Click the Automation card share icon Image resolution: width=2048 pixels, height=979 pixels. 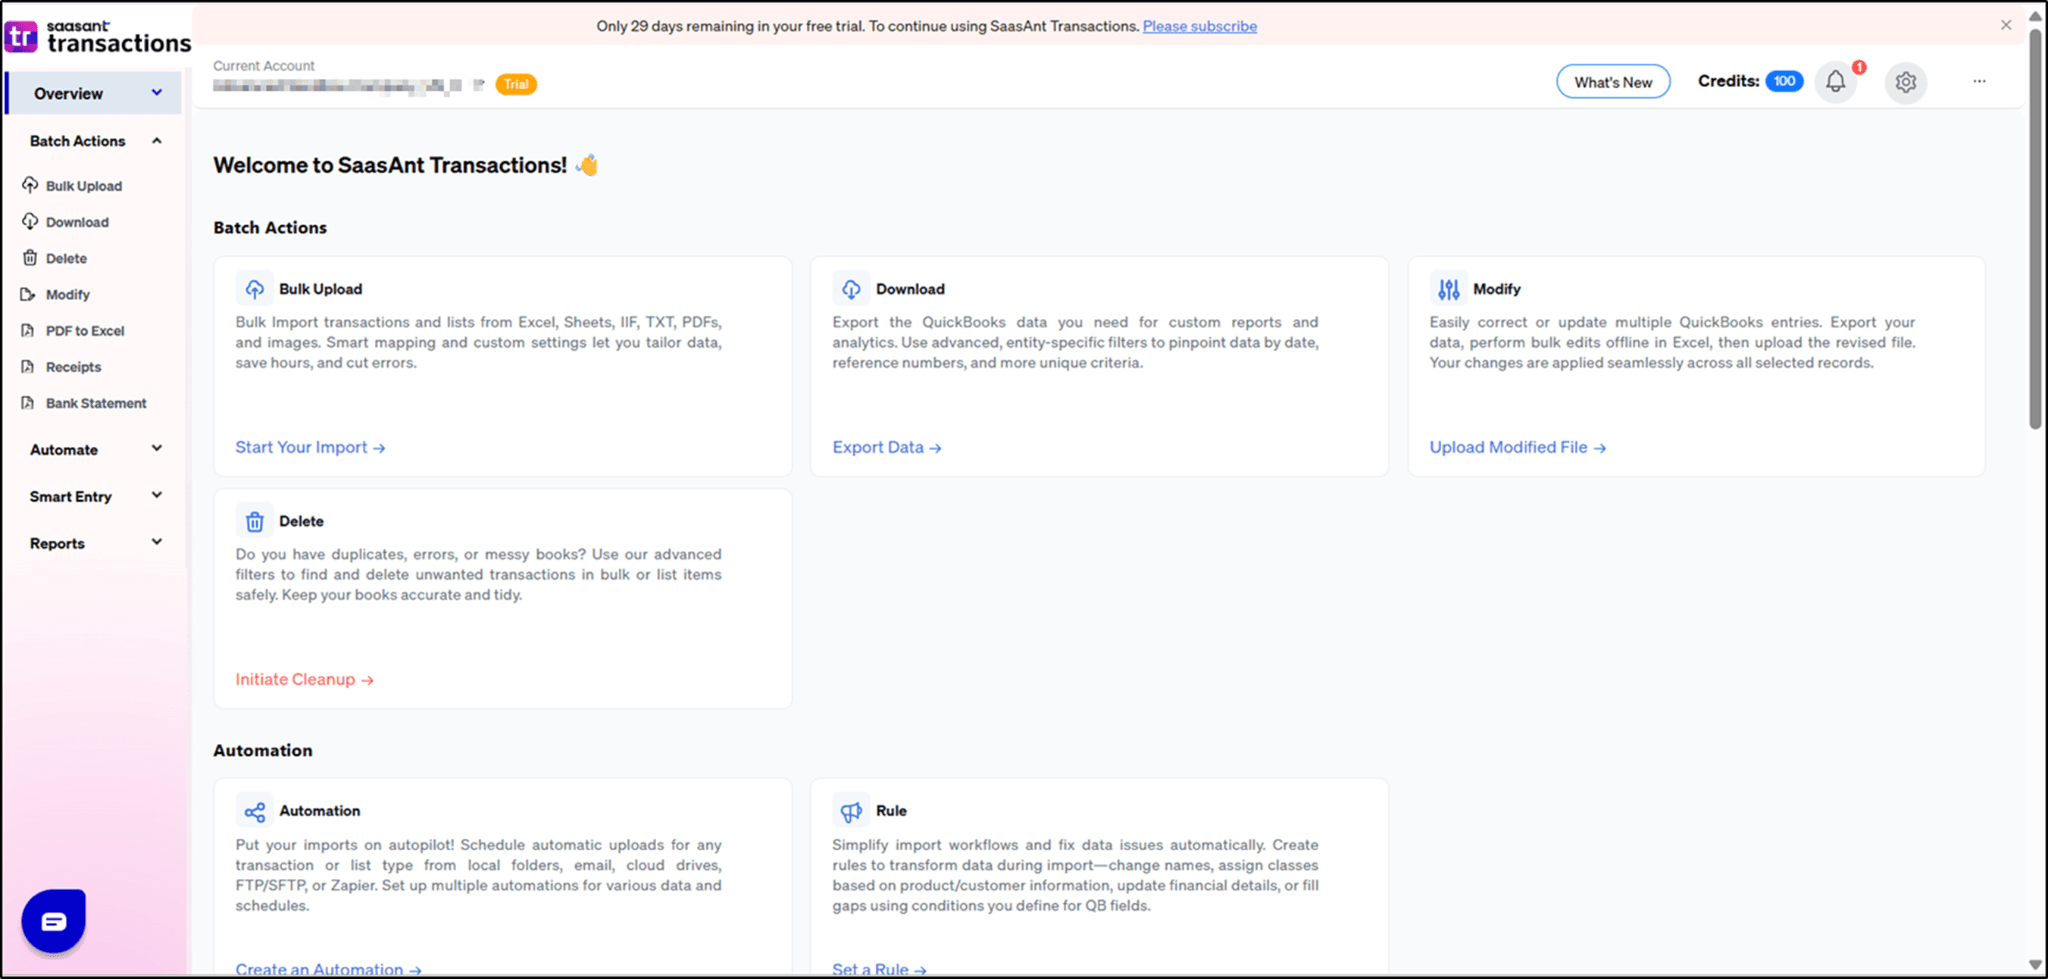pyautogui.click(x=255, y=811)
